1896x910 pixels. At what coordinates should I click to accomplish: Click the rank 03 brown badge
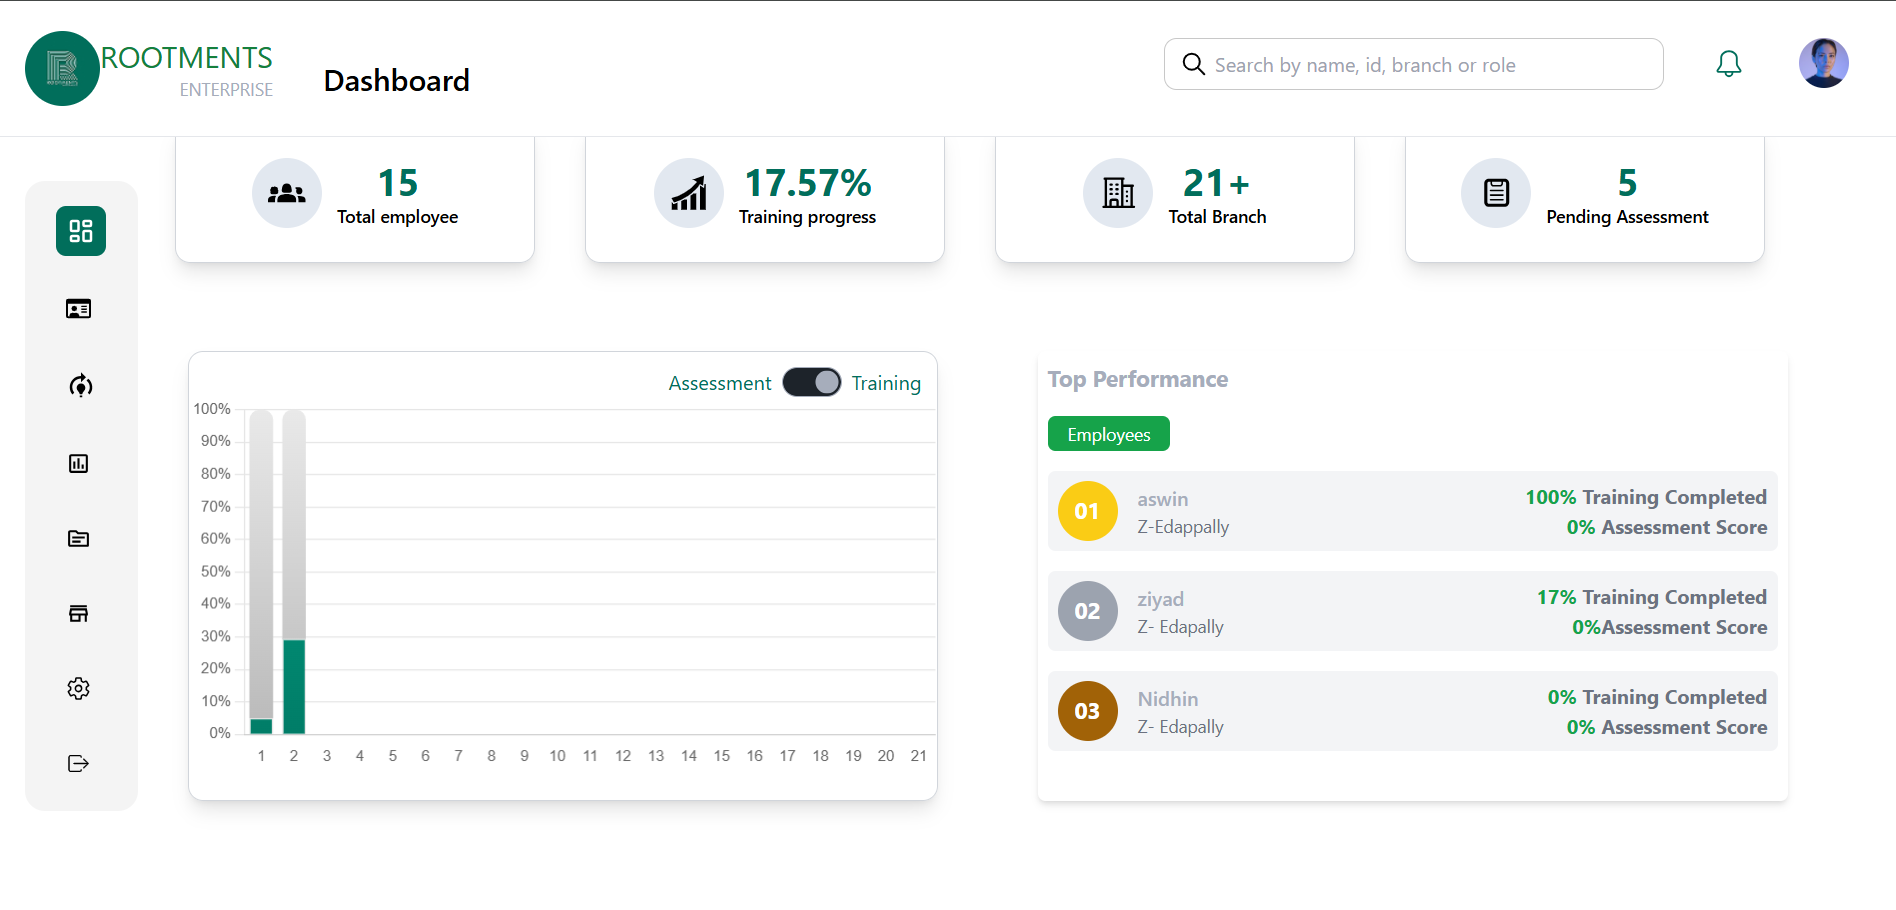tap(1088, 711)
